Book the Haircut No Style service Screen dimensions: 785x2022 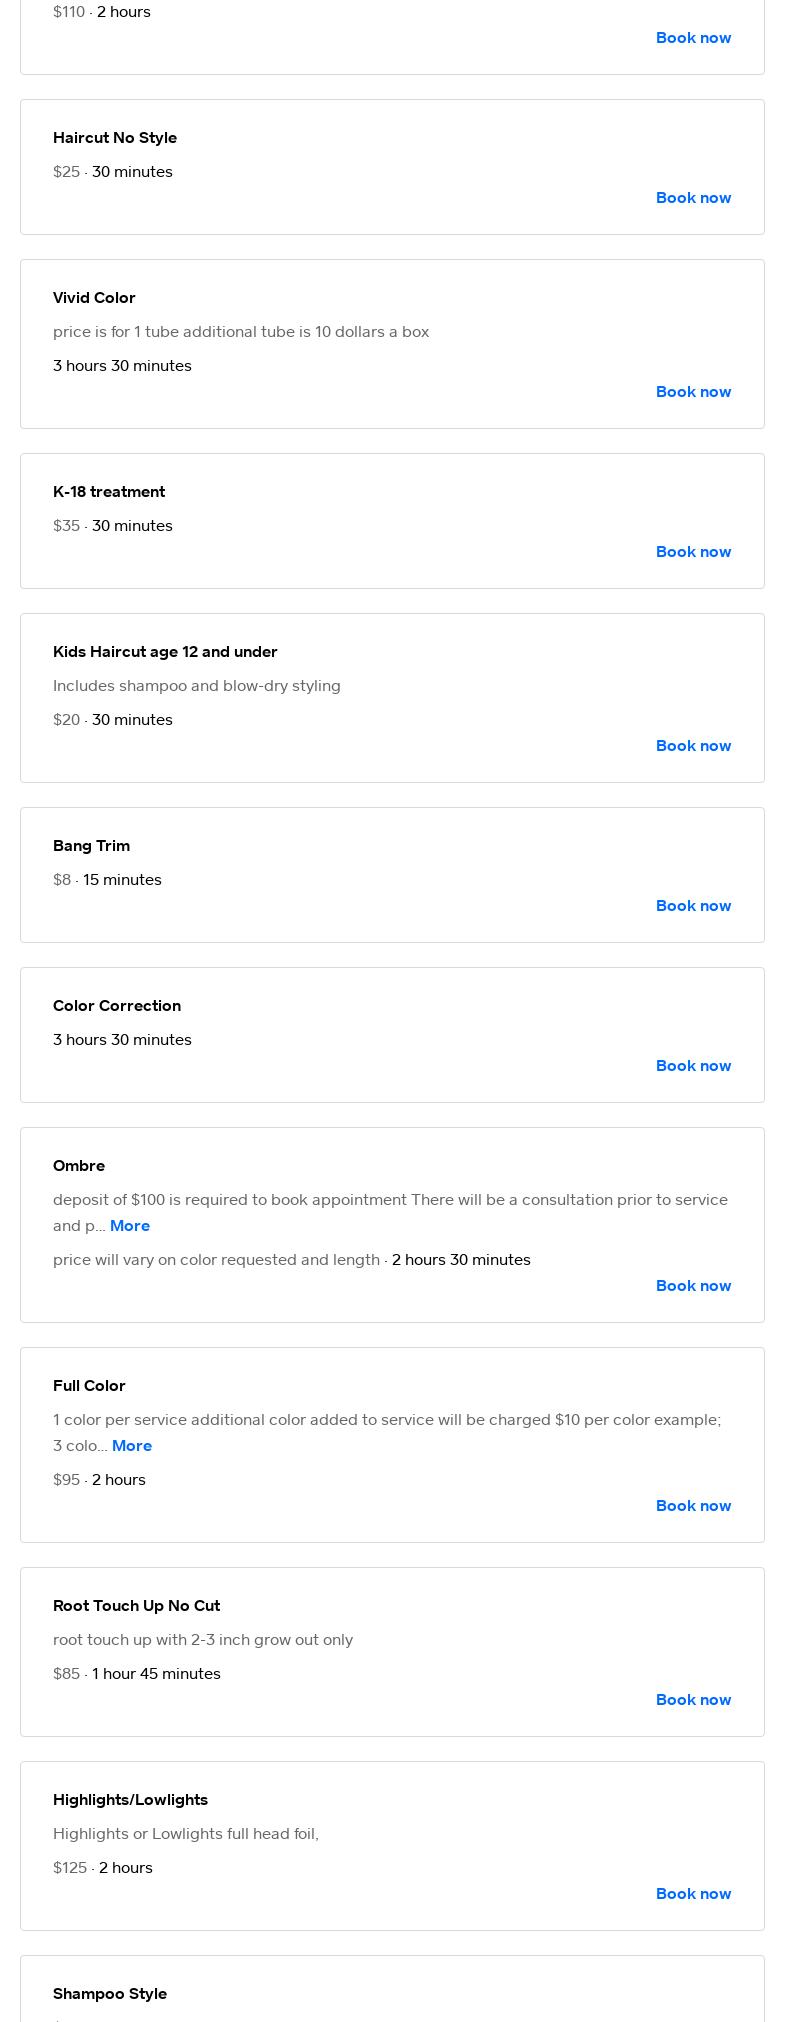click(x=693, y=198)
